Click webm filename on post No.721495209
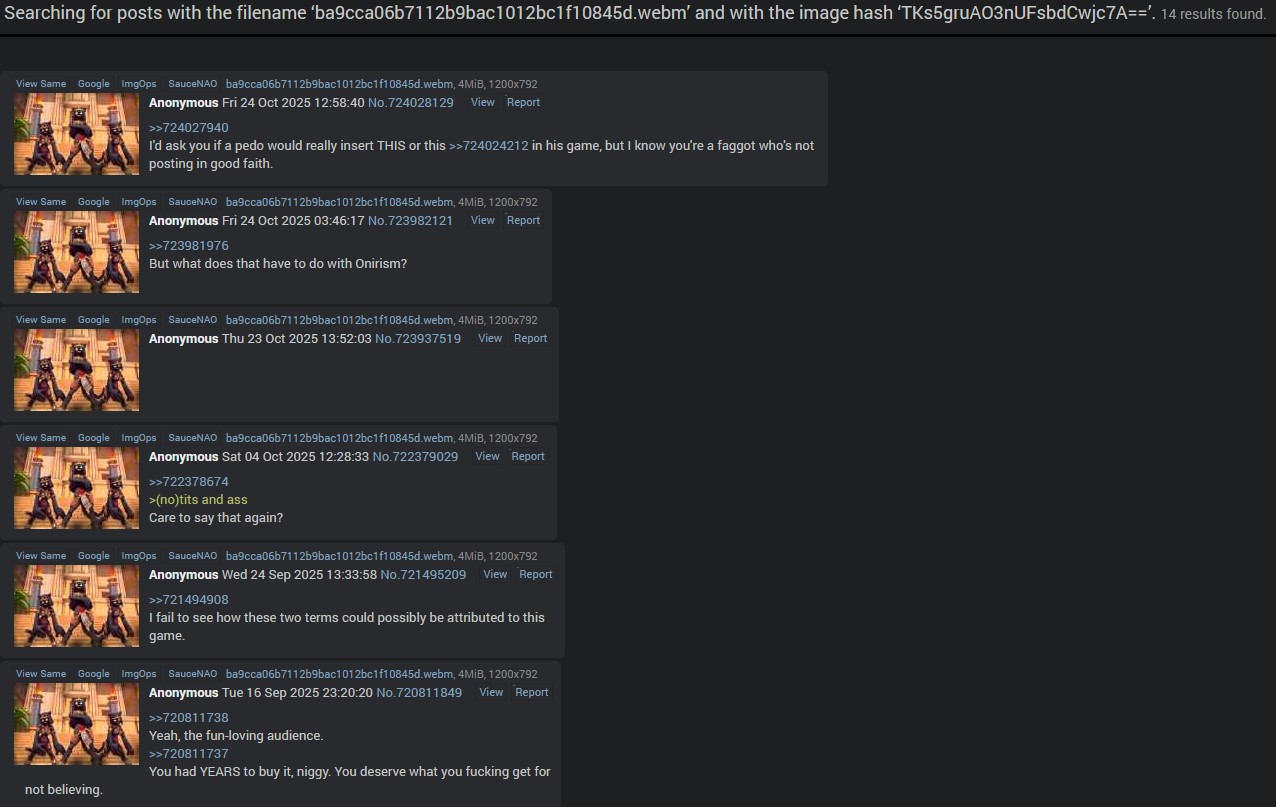The height and width of the screenshot is (807, 1276). click(x=339, y=556)
